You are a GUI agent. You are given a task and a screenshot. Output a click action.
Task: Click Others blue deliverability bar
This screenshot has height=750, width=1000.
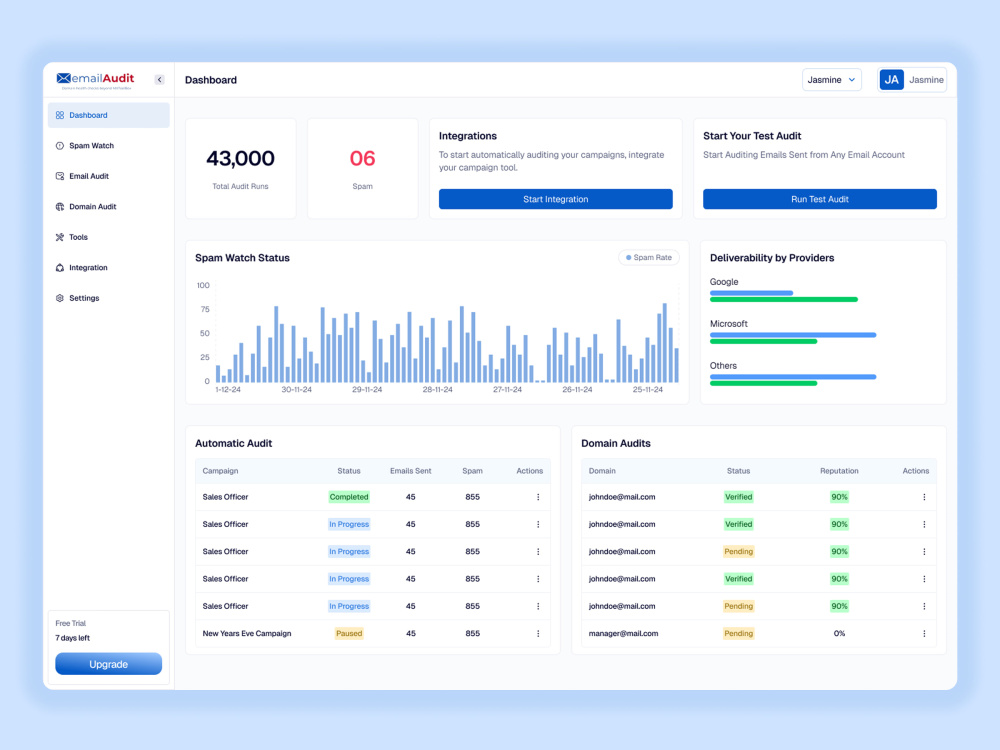coord(793,377)
